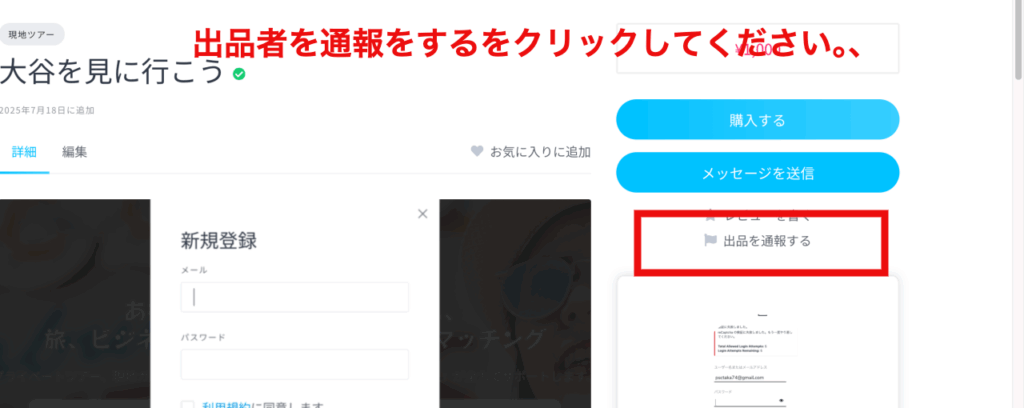
Task: Click the login screenshot preview card
Action: click(x=758, y=342)
